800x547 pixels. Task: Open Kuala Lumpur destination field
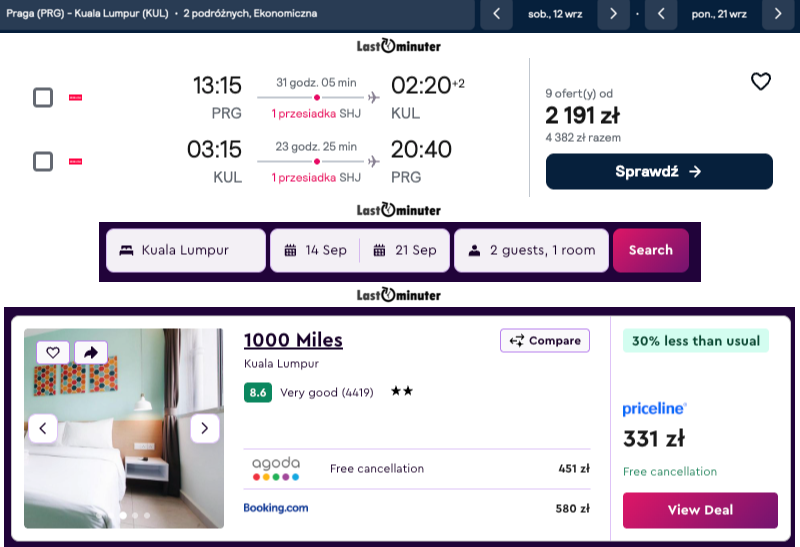pos(186,250)
